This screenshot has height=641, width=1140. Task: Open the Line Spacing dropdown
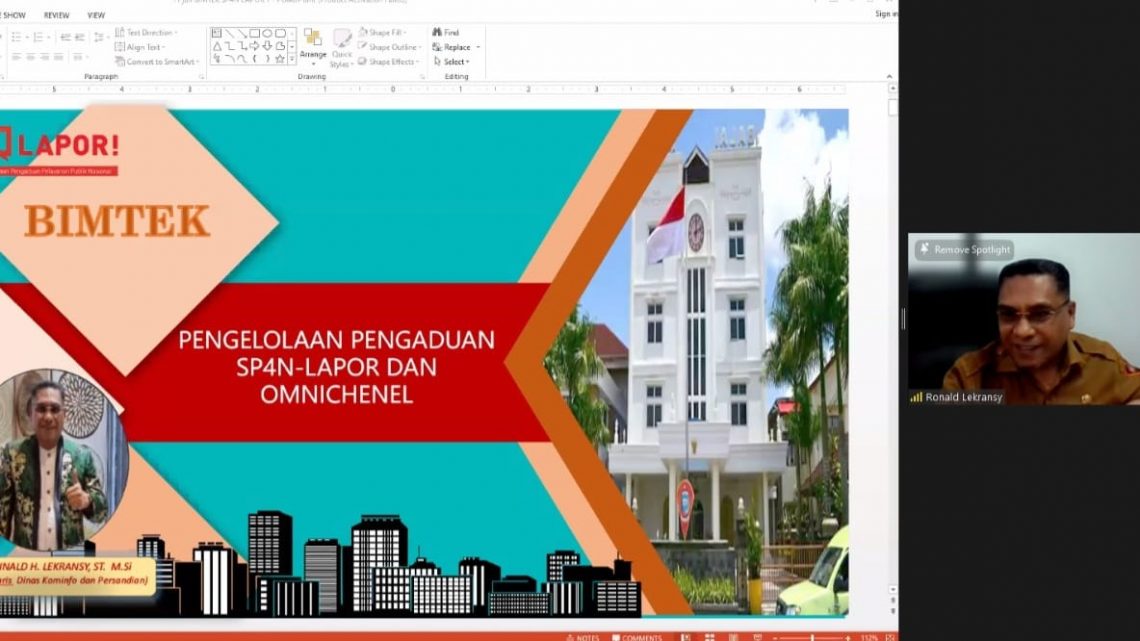(100, 37)
